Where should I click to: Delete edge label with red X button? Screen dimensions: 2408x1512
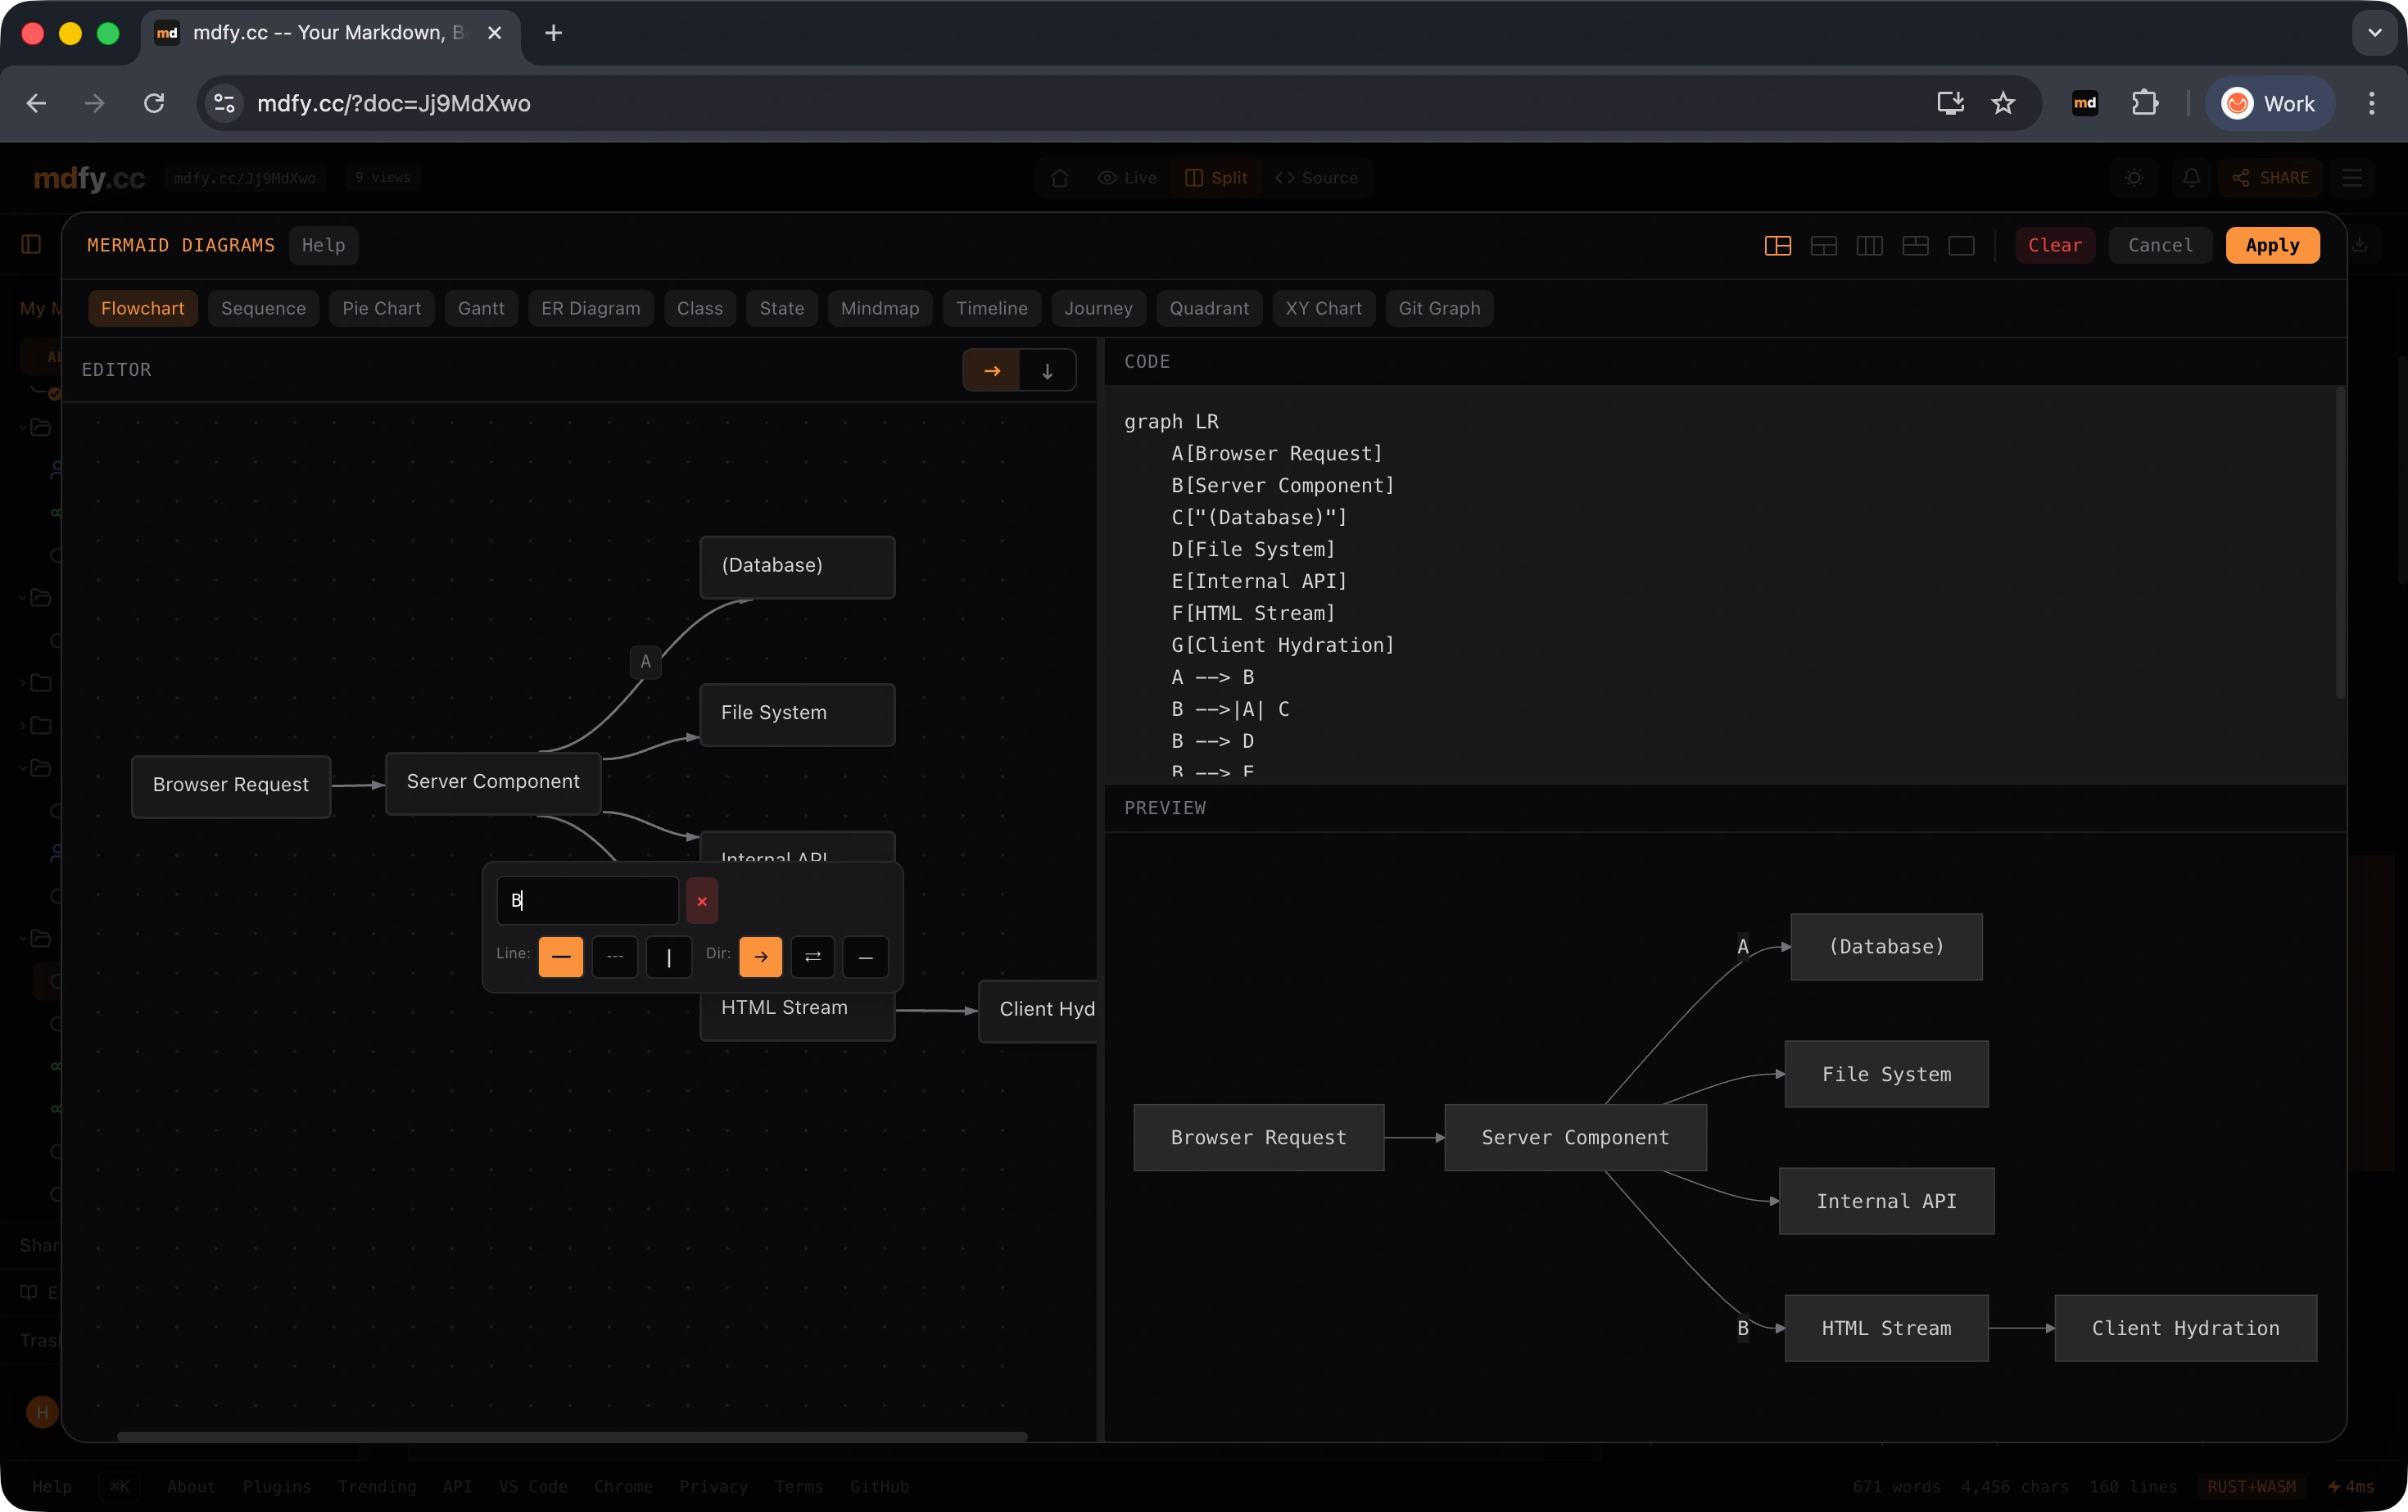click(x=701, y=901)
